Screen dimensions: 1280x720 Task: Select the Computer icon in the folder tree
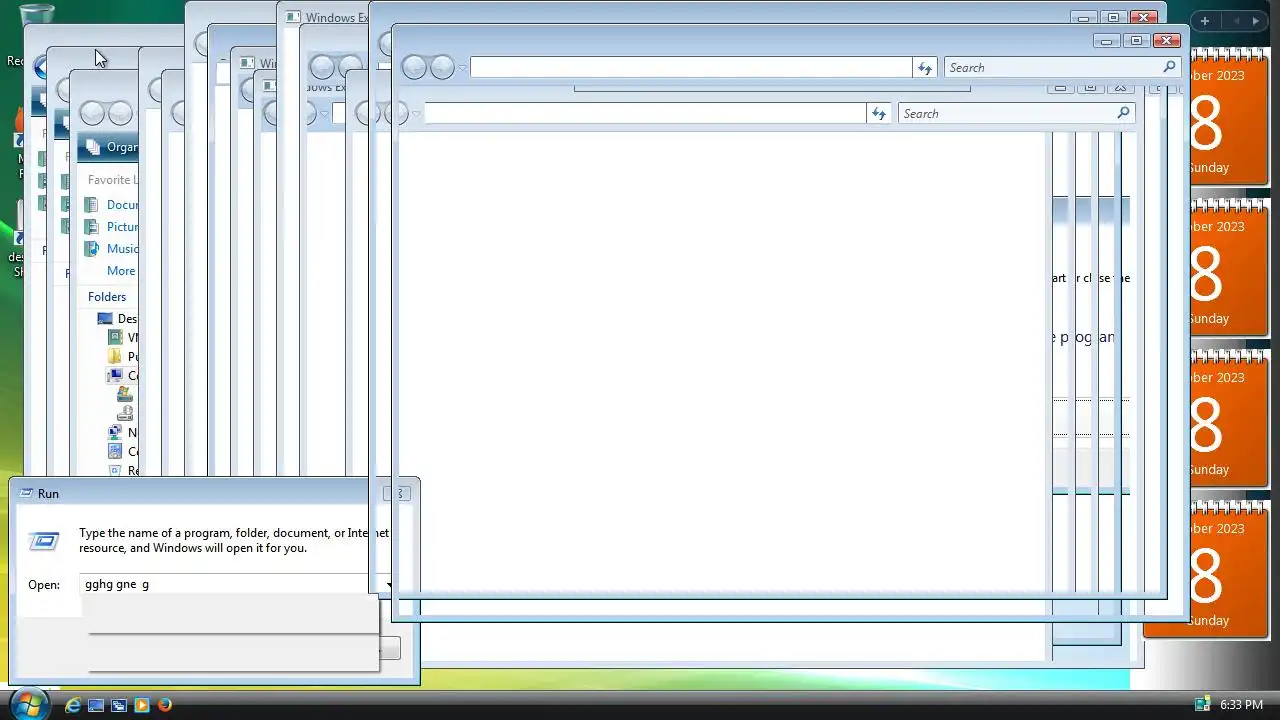point(115,376)
